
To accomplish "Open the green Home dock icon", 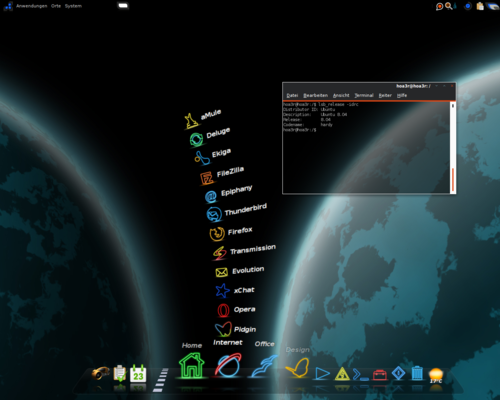I will coord(192,365).
